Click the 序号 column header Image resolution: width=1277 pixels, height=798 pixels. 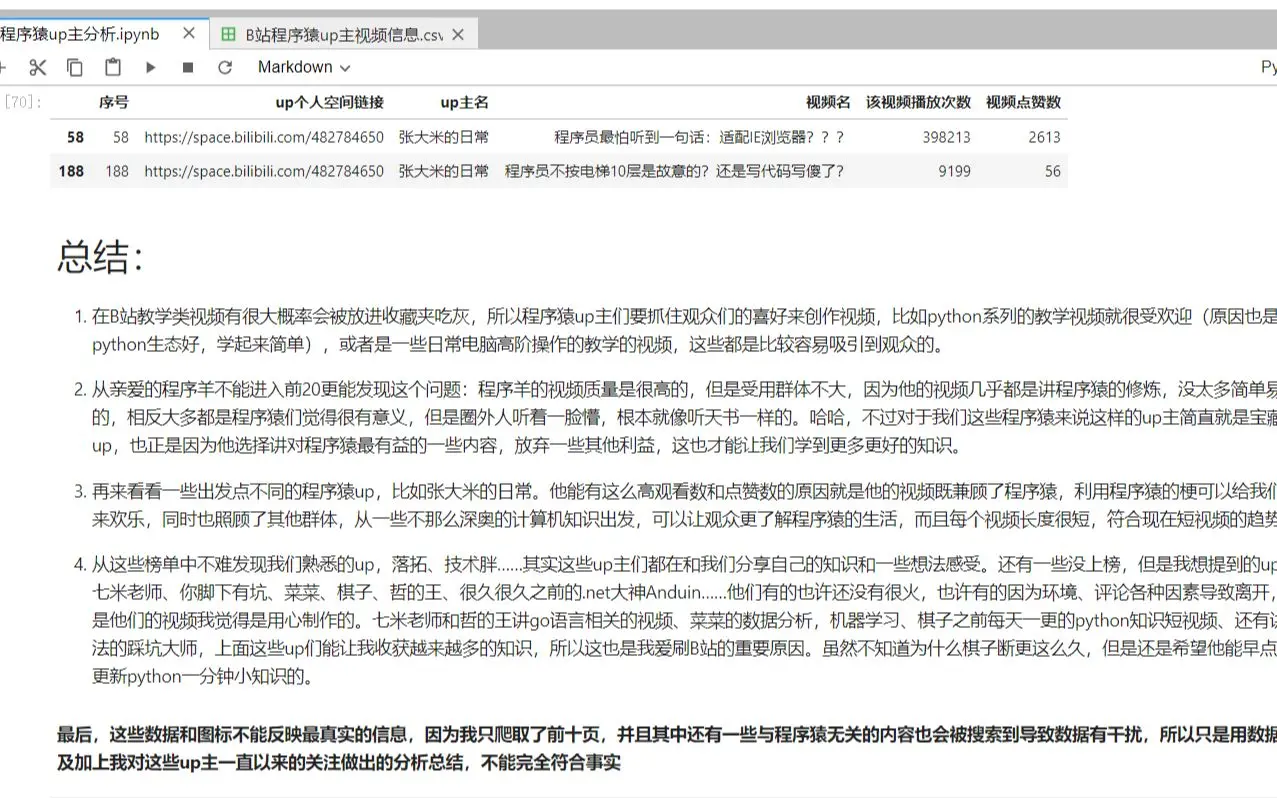point(114,102)
